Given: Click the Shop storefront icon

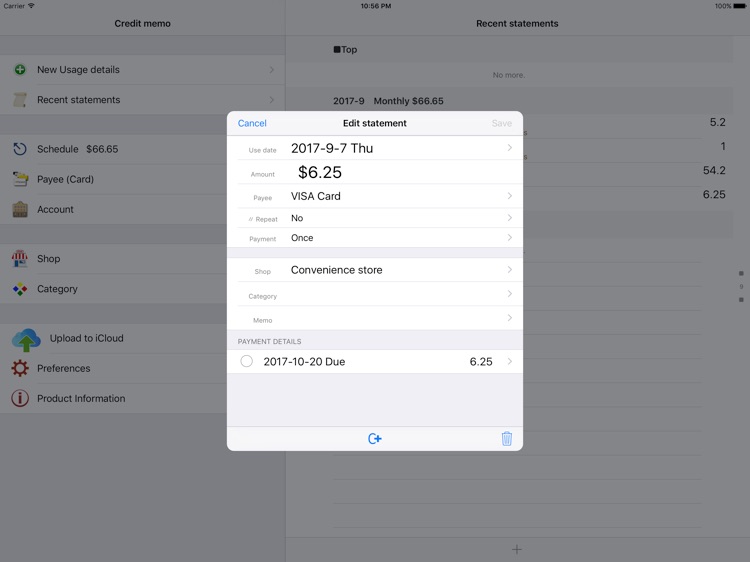Looking at the screenshot, I should point(20,259).
